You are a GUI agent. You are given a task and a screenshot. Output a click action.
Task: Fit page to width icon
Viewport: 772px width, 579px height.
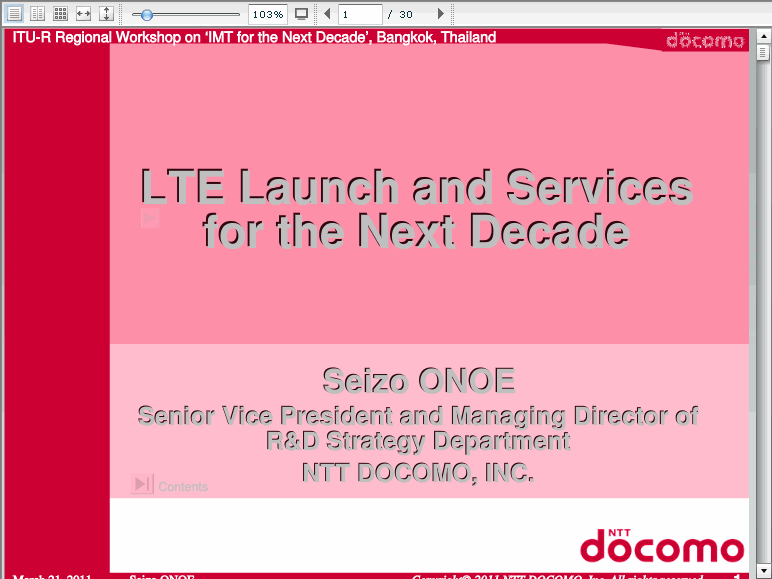click(x=83, y=14)
